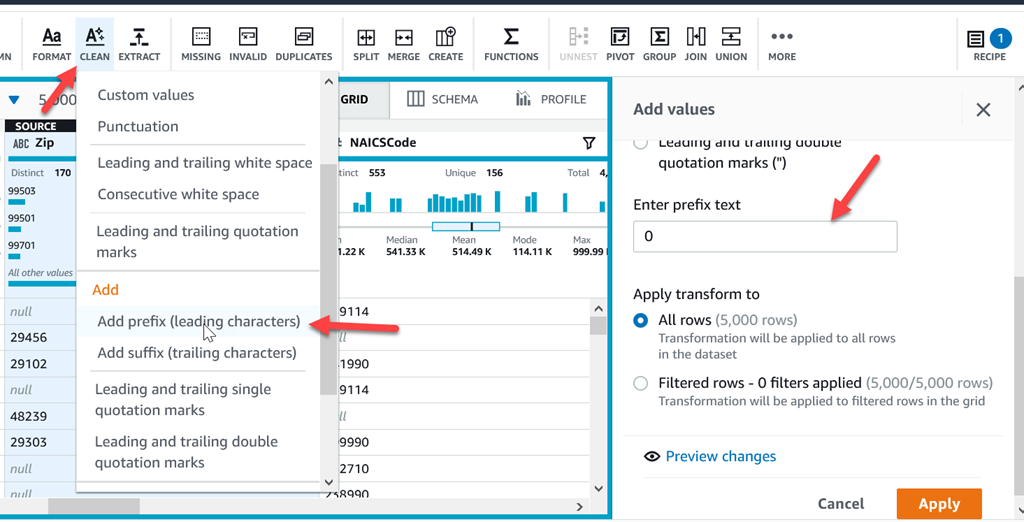Click the orange Apply button
The image size is (1024, 522).
938,504
